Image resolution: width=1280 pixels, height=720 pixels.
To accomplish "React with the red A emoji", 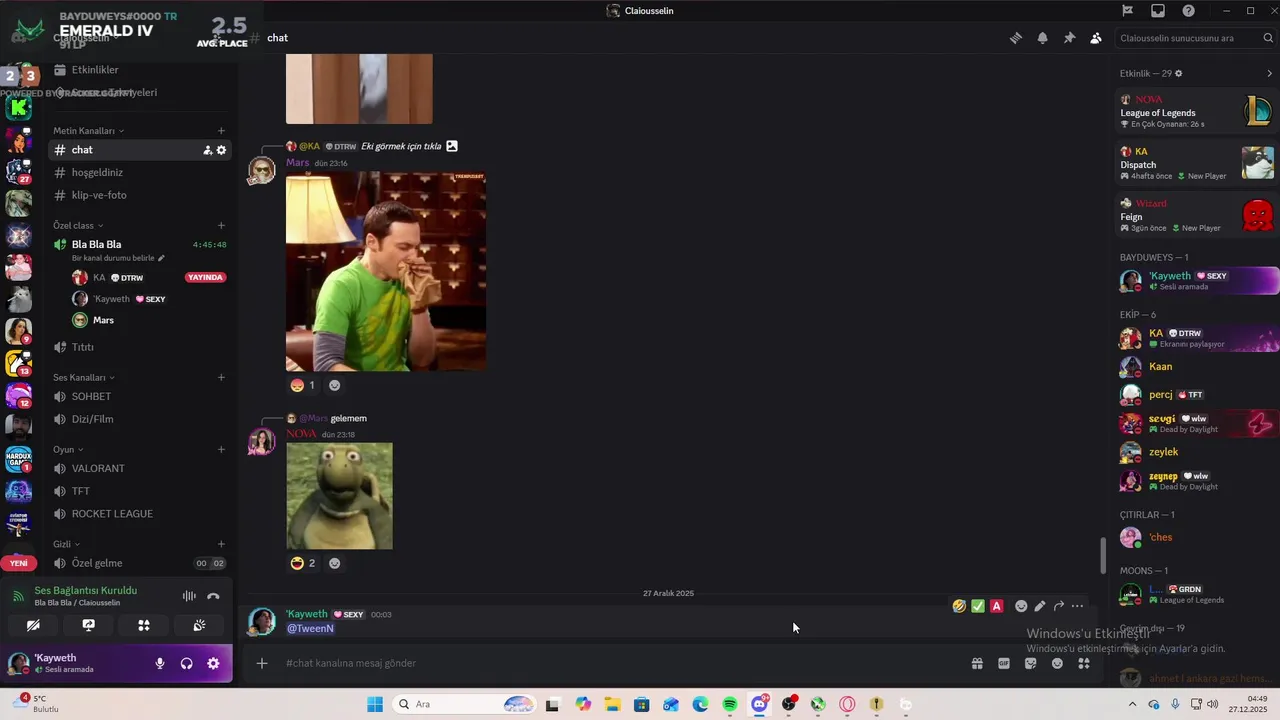I will coord(997,606).
